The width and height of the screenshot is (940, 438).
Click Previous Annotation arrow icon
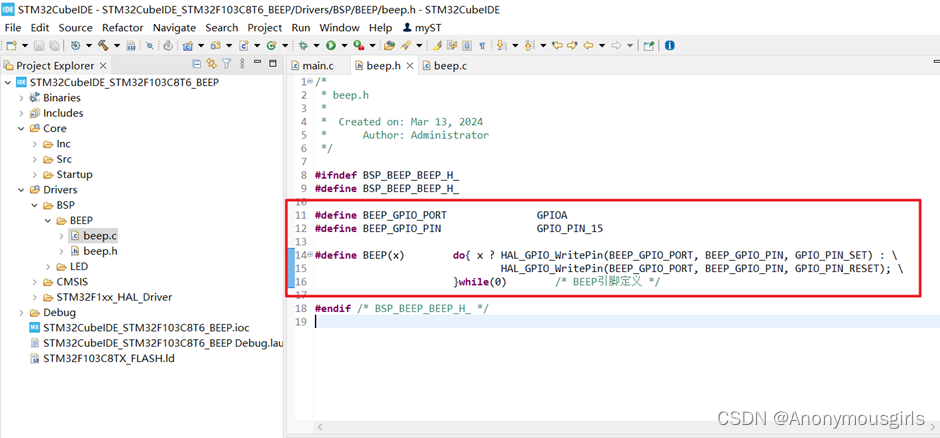click(528, 46)
